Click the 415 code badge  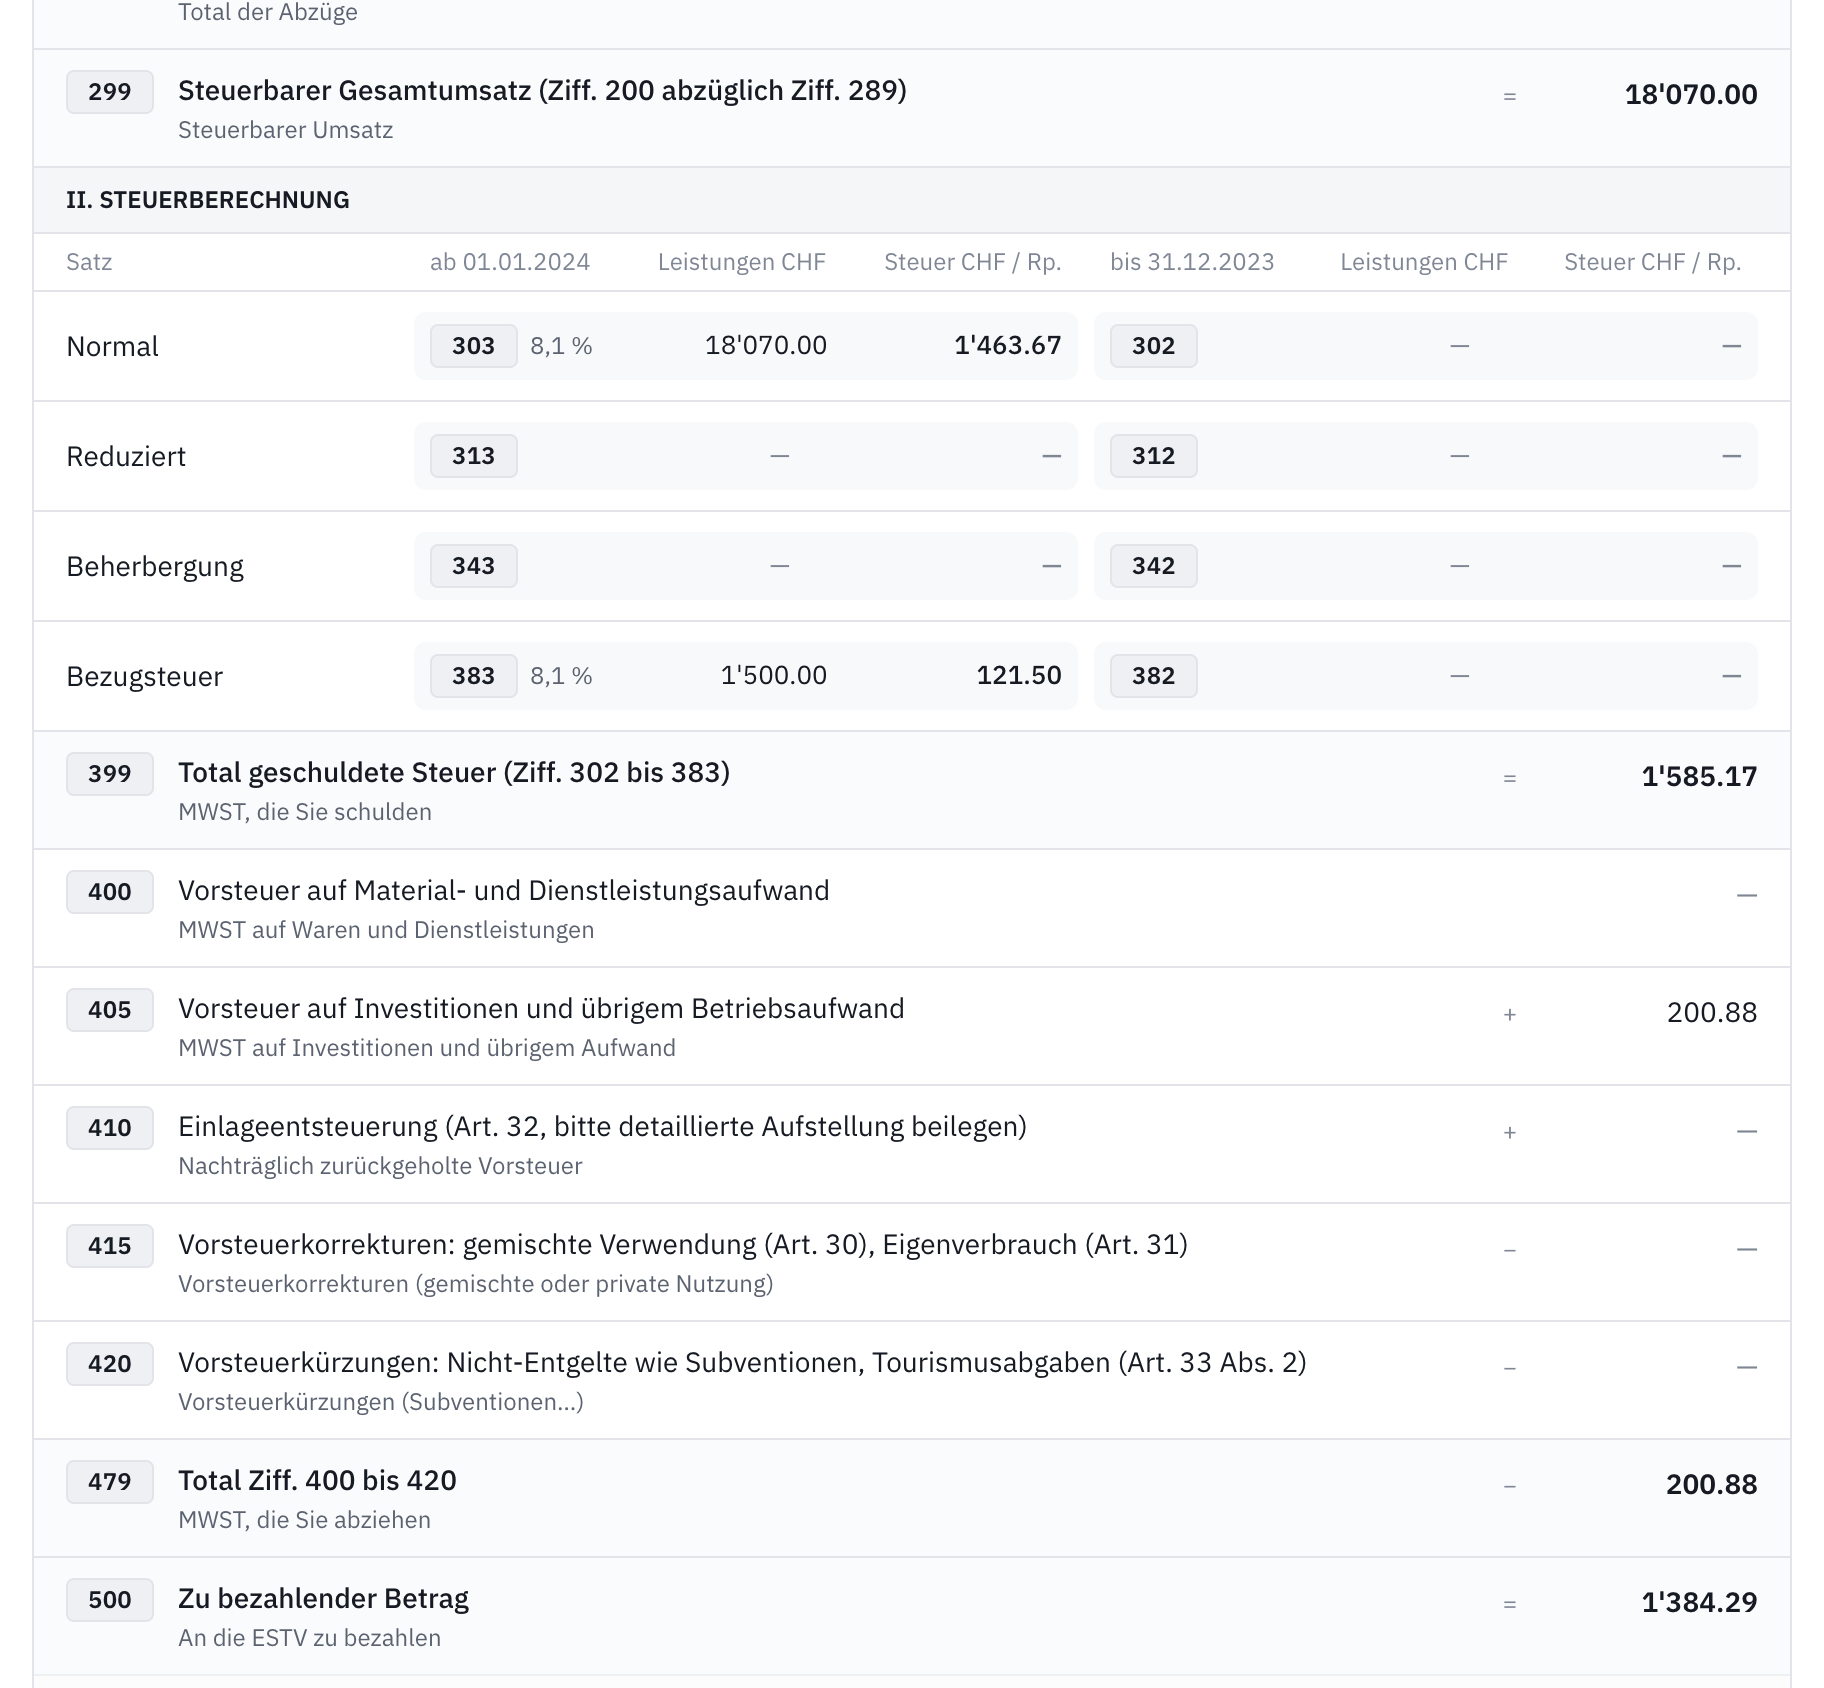click(110, 1246)
